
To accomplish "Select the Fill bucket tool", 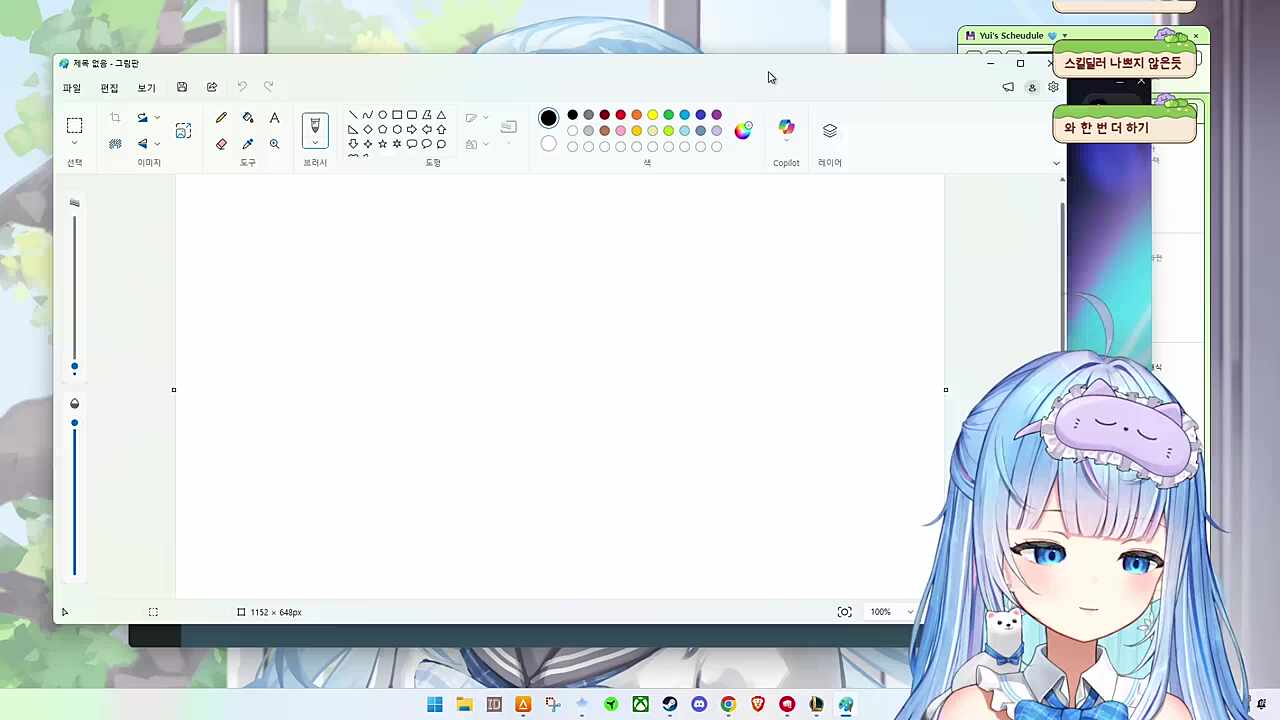I will [x=248, y=118].
